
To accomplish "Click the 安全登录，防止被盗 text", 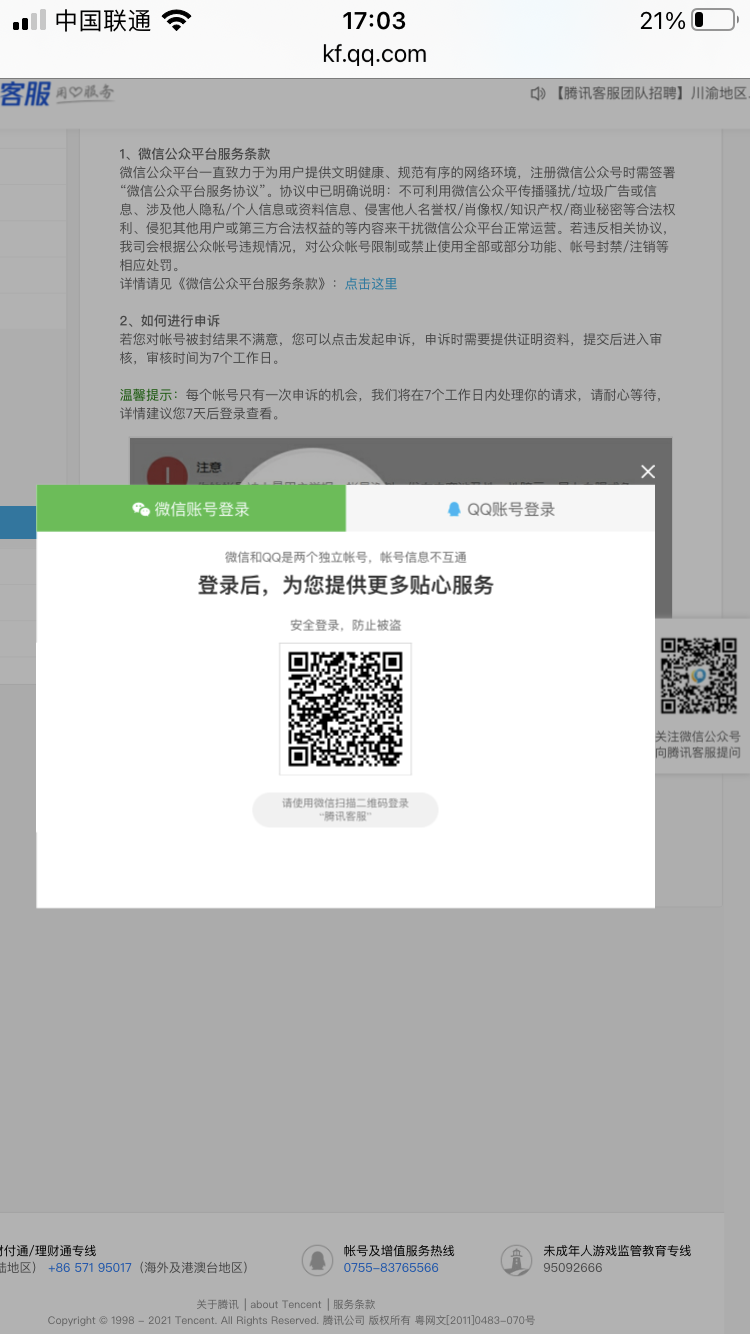I will 345,625.
